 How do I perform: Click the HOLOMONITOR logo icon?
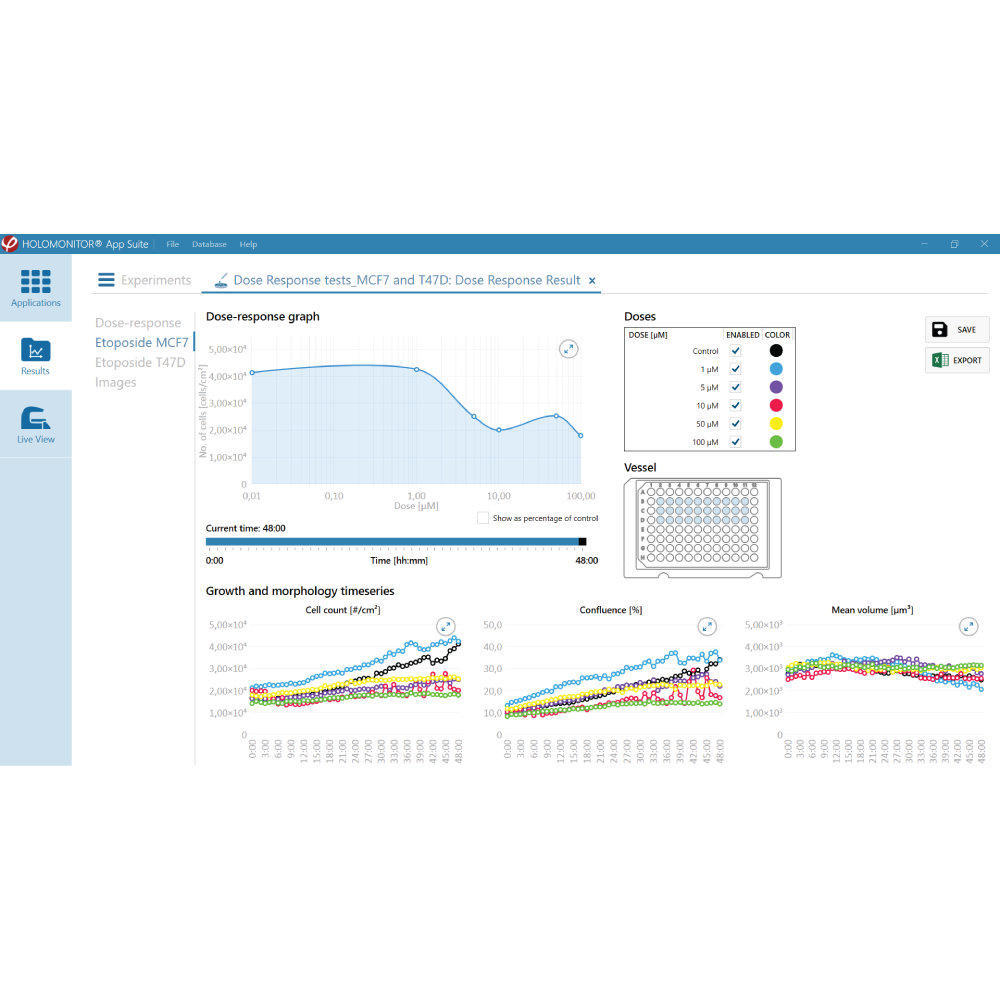click(10, 244)
